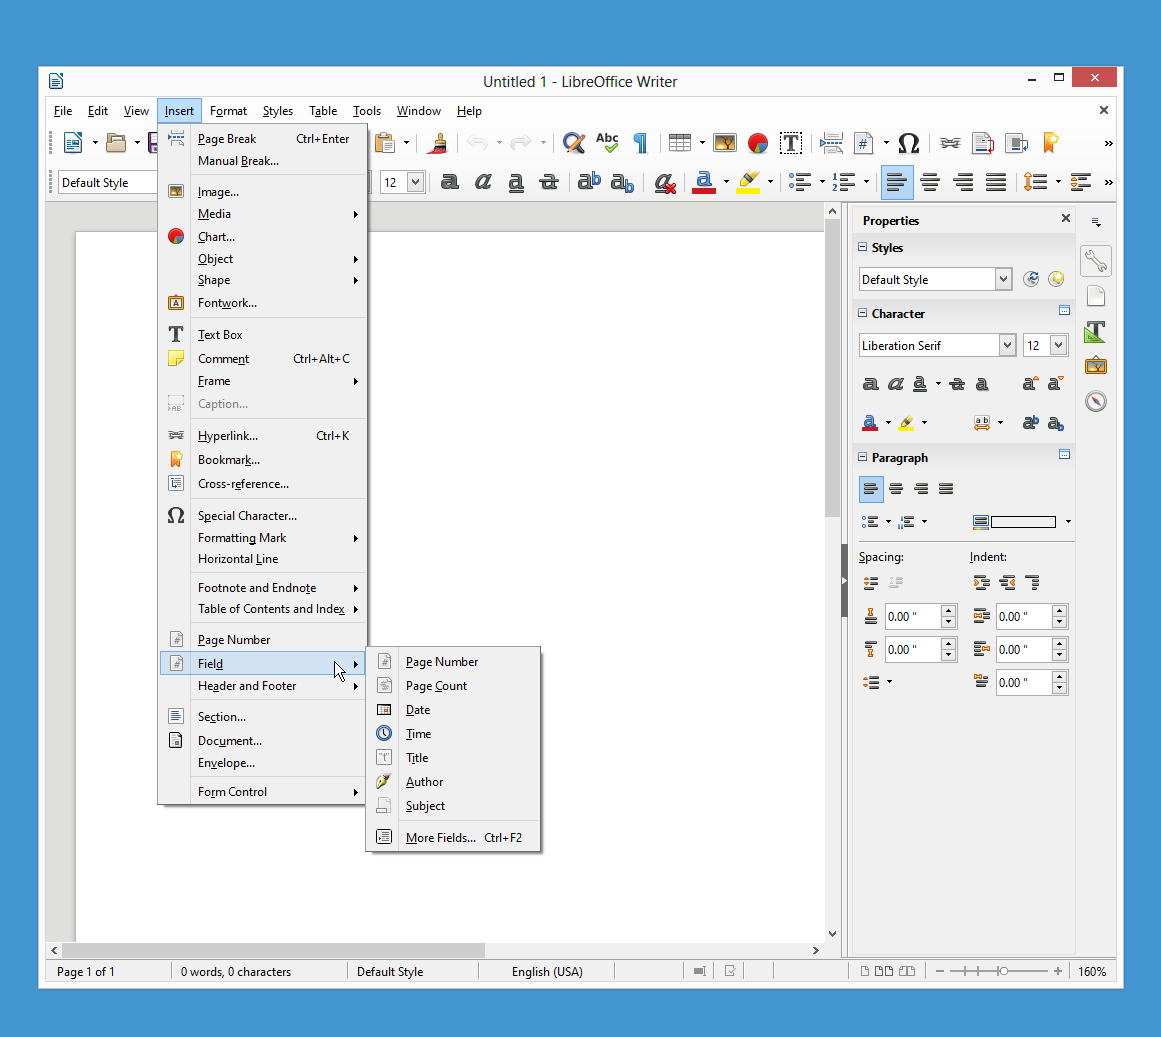The width and height of the screenshot is (1161, 1037).
Task: Run the Spelling check (Abc) icon
Action: click(607, 143)
